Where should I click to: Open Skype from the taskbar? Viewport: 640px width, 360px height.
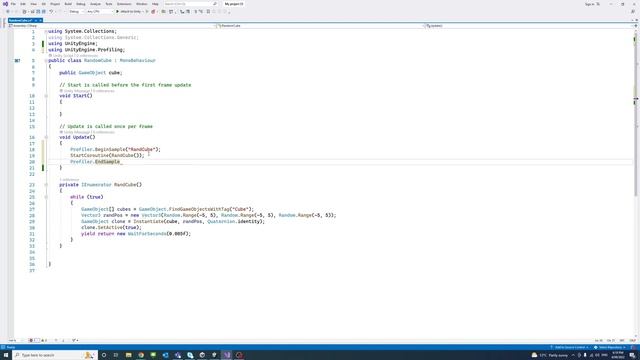[x=190, y=355]
